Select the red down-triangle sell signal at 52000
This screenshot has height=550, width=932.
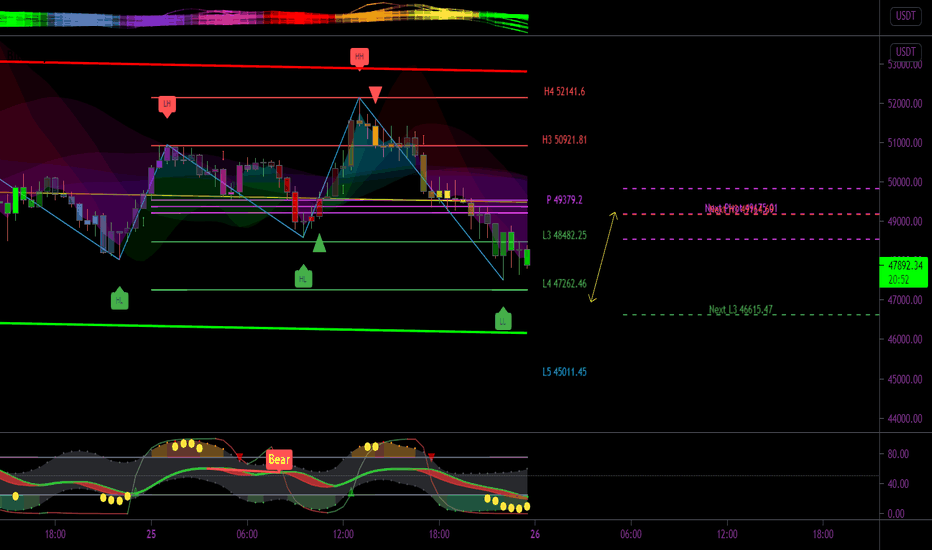pyautogui.click(x=375, y=94)
